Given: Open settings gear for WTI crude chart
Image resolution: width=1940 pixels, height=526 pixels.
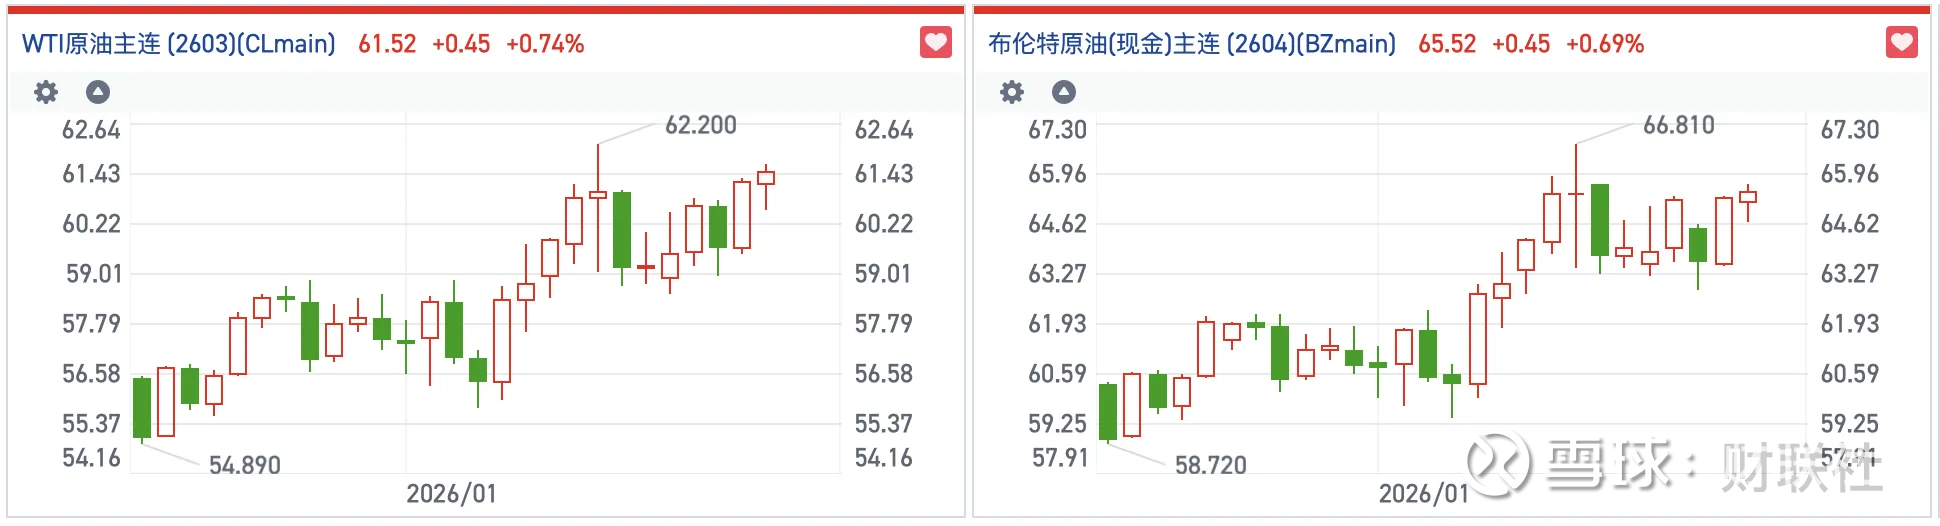Looking at the screenshot, I should click(46, 92).
